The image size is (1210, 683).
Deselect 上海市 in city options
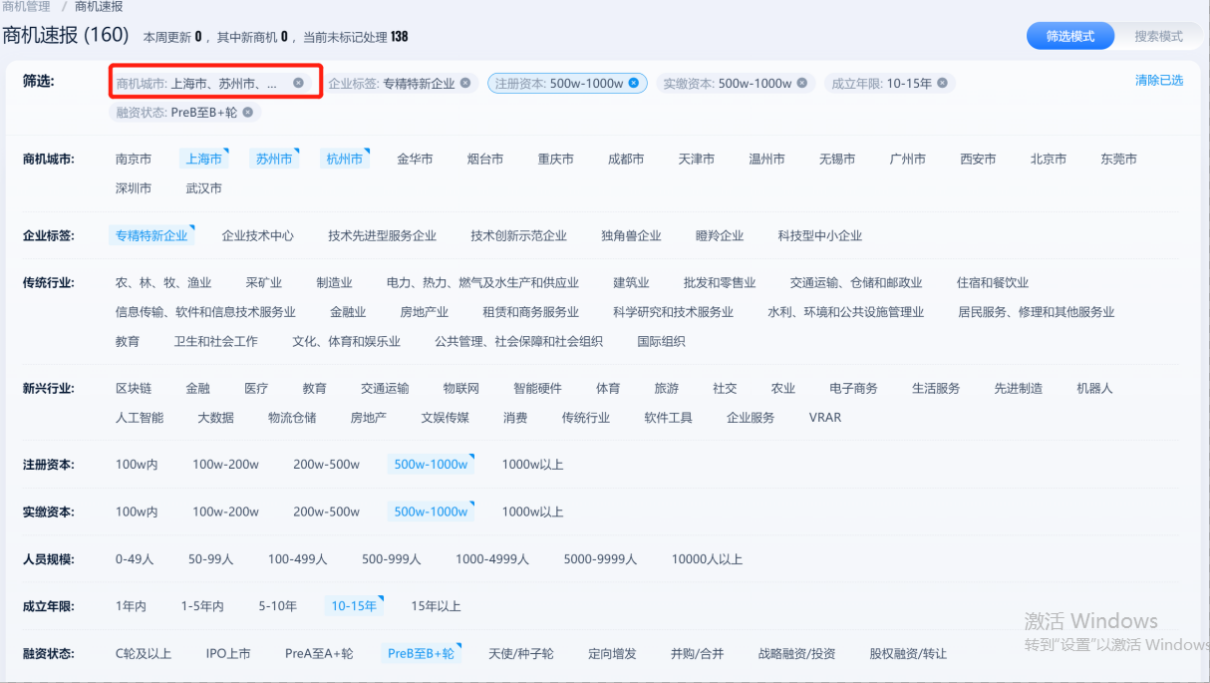(x=202, y=159)
